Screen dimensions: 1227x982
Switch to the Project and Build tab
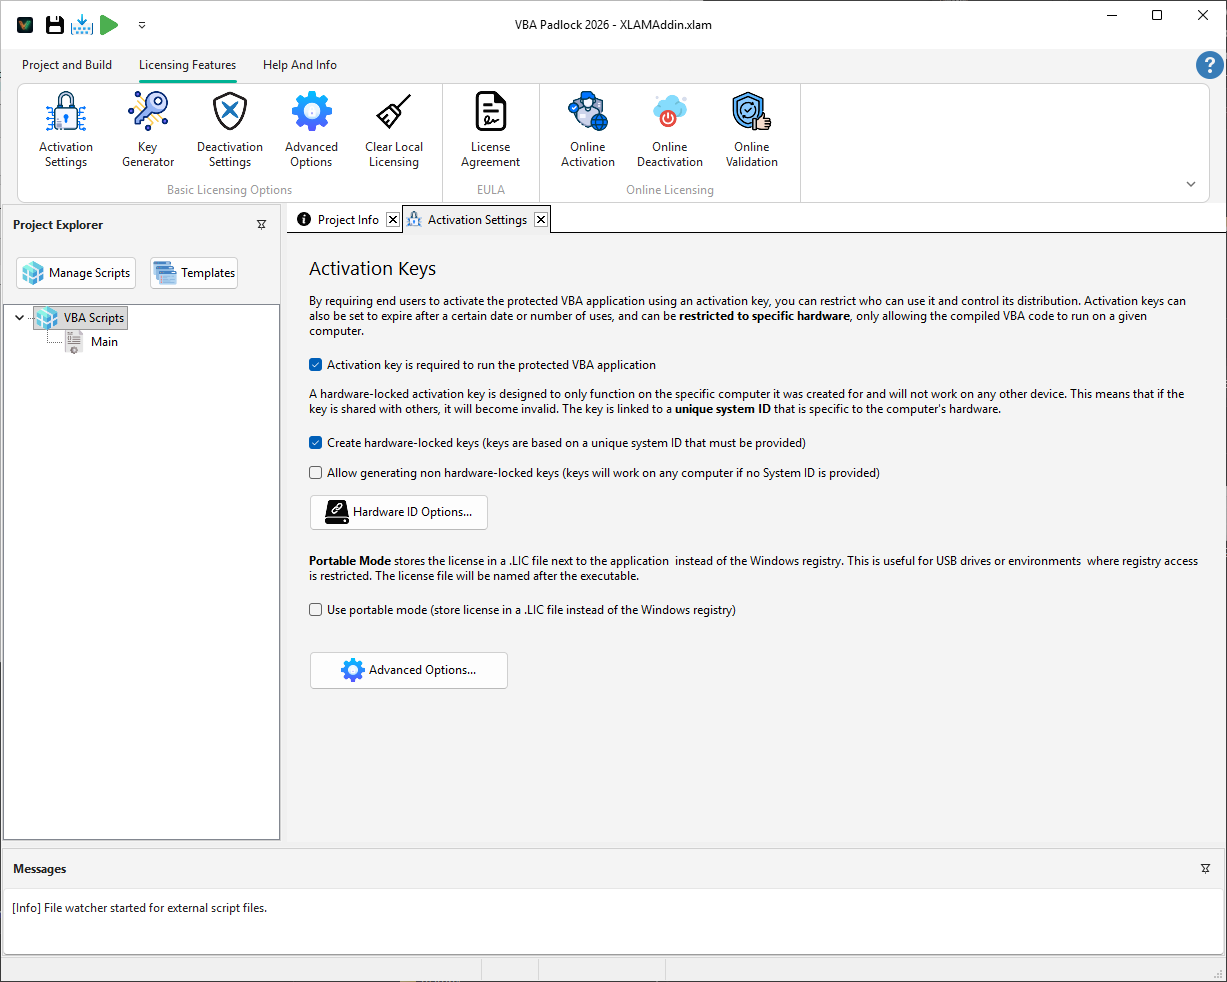pos(67,64)
